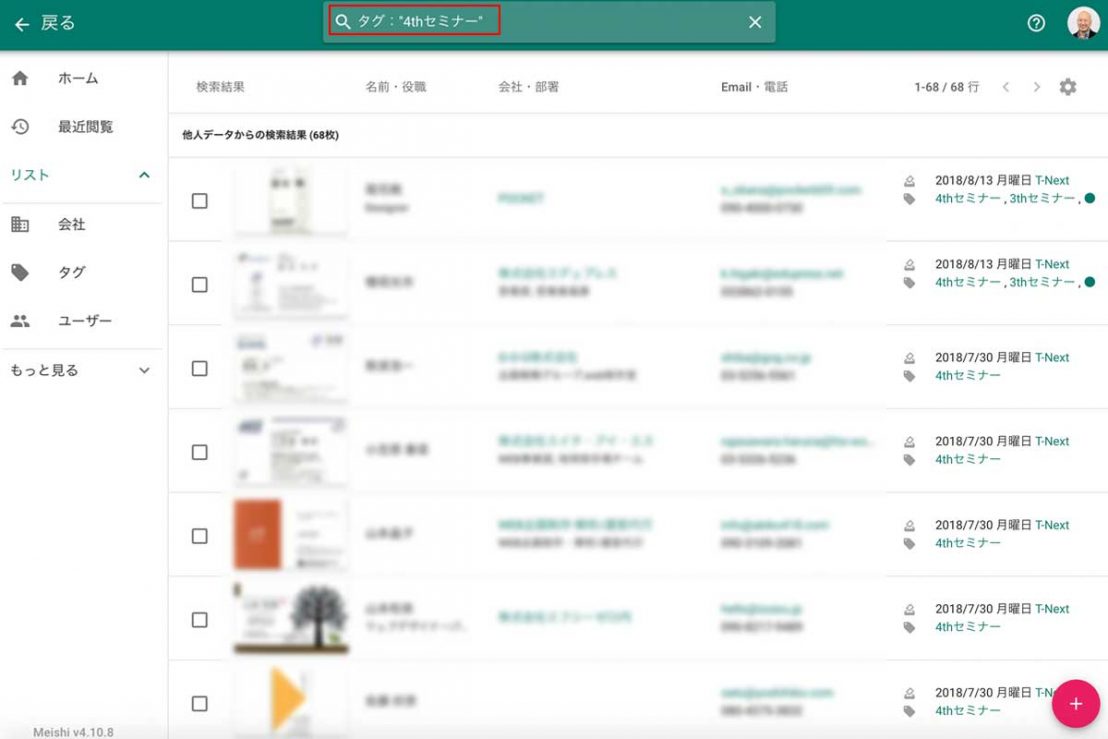
Task: Select the first result row checkbox
Action: 200,201
